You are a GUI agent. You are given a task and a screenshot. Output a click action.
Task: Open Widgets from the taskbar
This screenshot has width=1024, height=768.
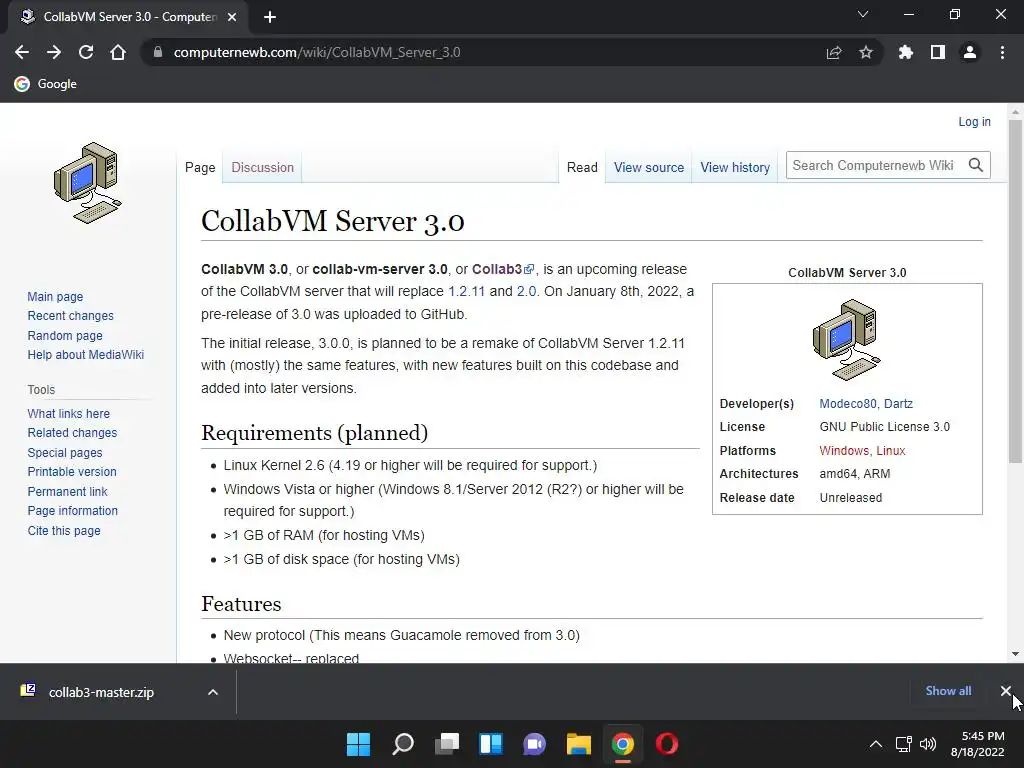pyautogui.click(x=490, y=744)
